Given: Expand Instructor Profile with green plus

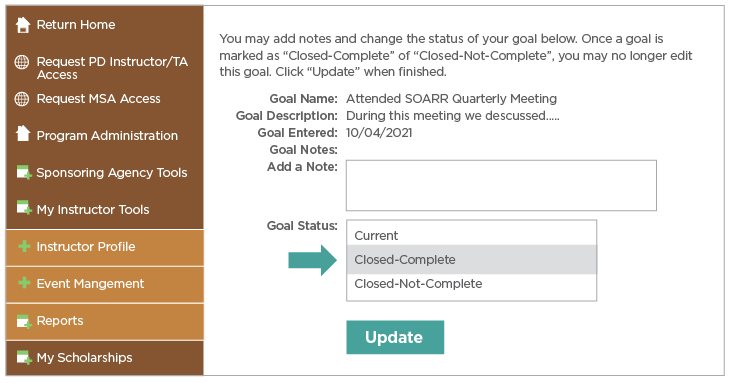Looking at the screenshot, I should 24,246.
